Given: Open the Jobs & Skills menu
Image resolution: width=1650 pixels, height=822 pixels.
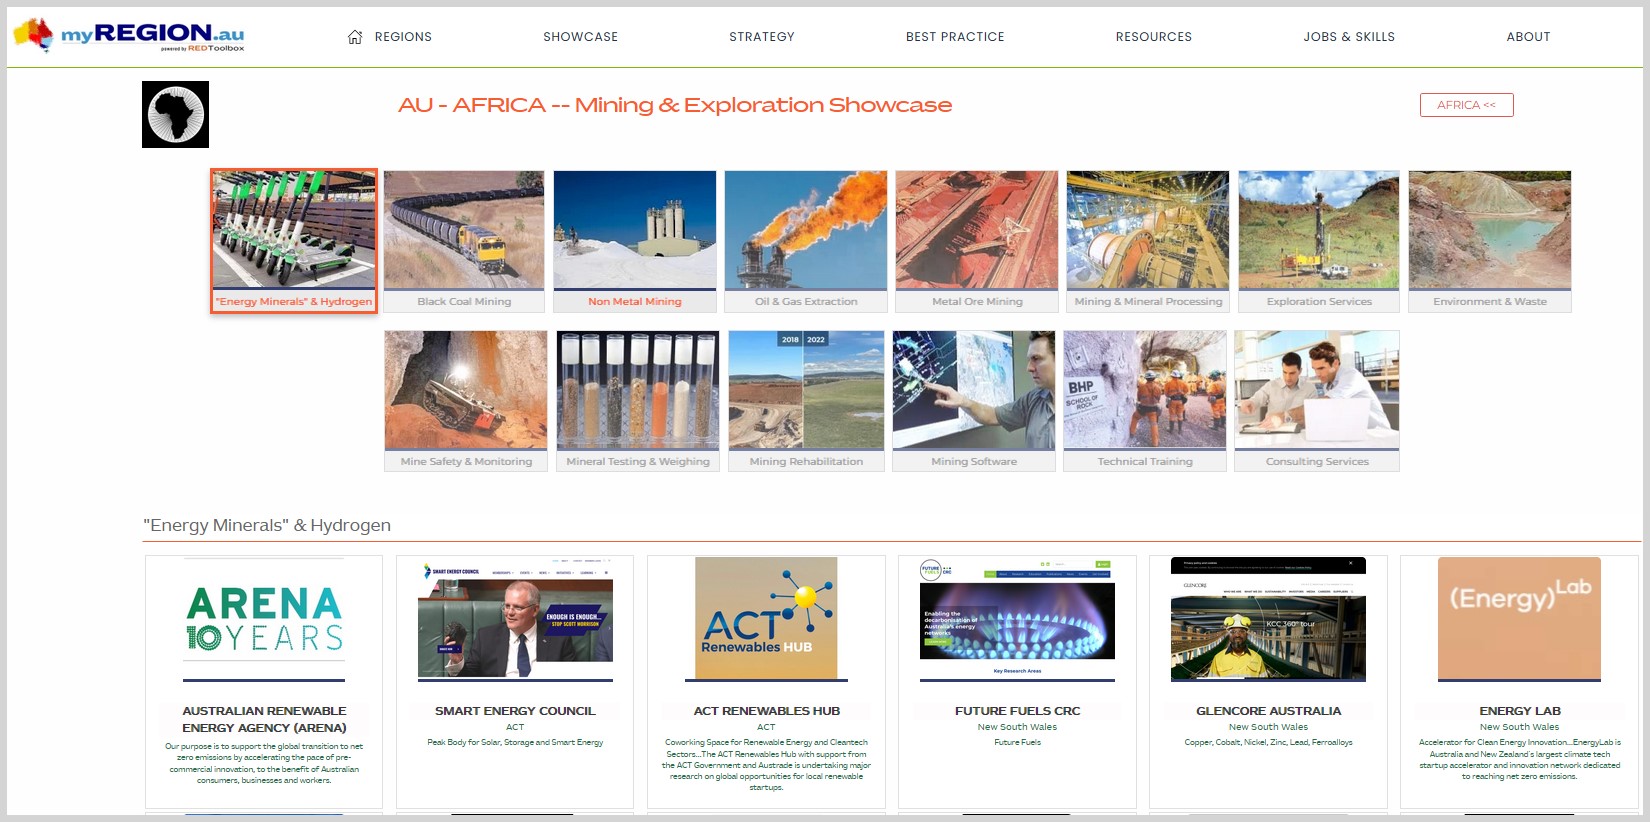Looking at the screenshot, I should 1348,37.
